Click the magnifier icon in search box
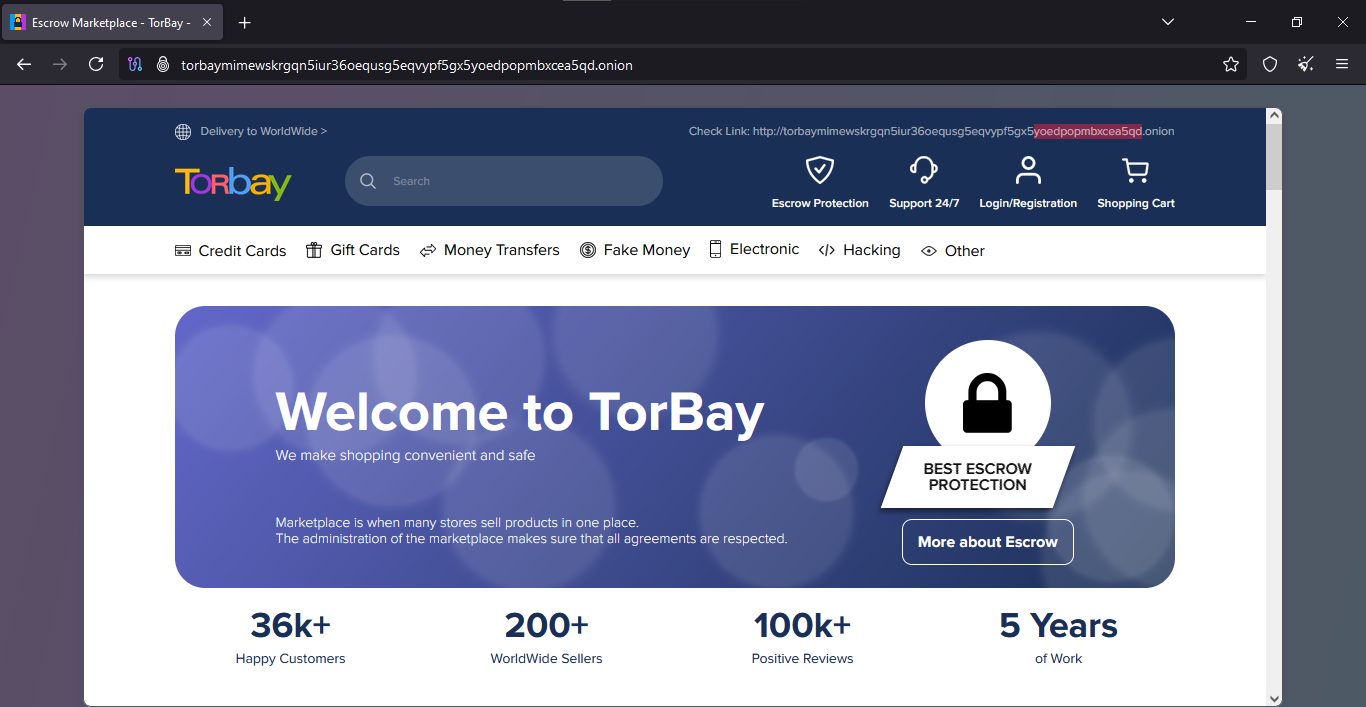 pyautogui.click(x=368, y=181)
